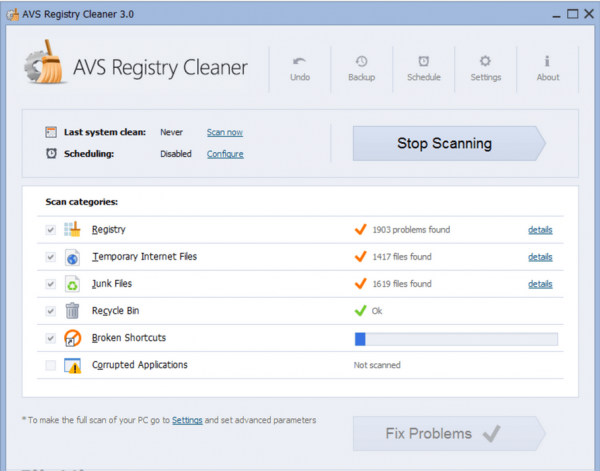Click the Scan now link
The width and height of the screenshot is (600, 471).
tap(224, 132)
